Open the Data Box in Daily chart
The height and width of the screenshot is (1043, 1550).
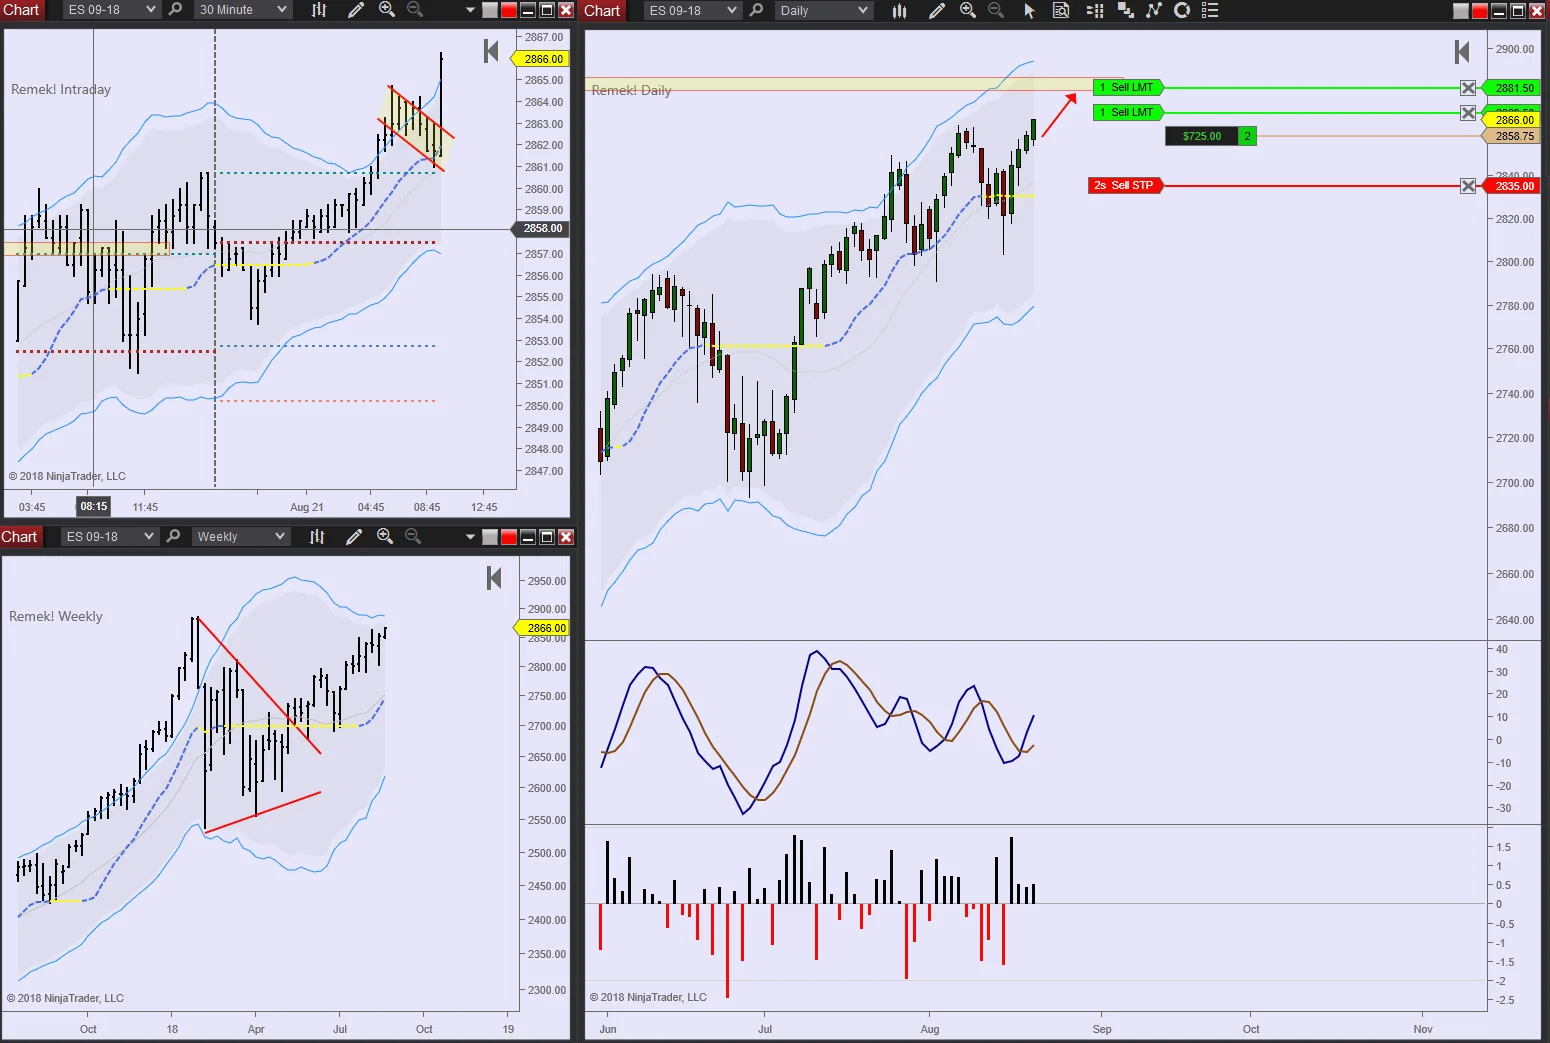(1061, 10)
